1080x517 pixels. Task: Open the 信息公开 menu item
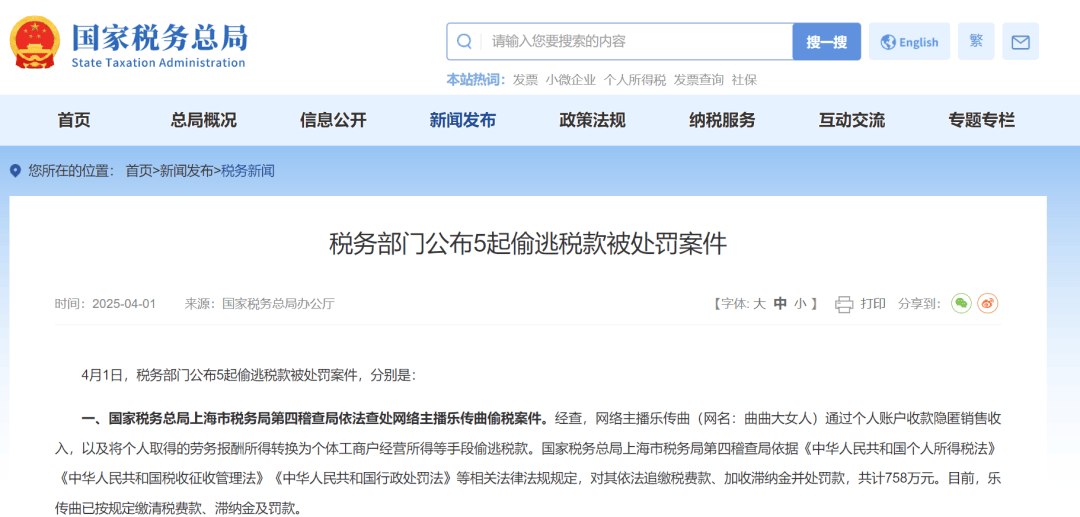333,120
